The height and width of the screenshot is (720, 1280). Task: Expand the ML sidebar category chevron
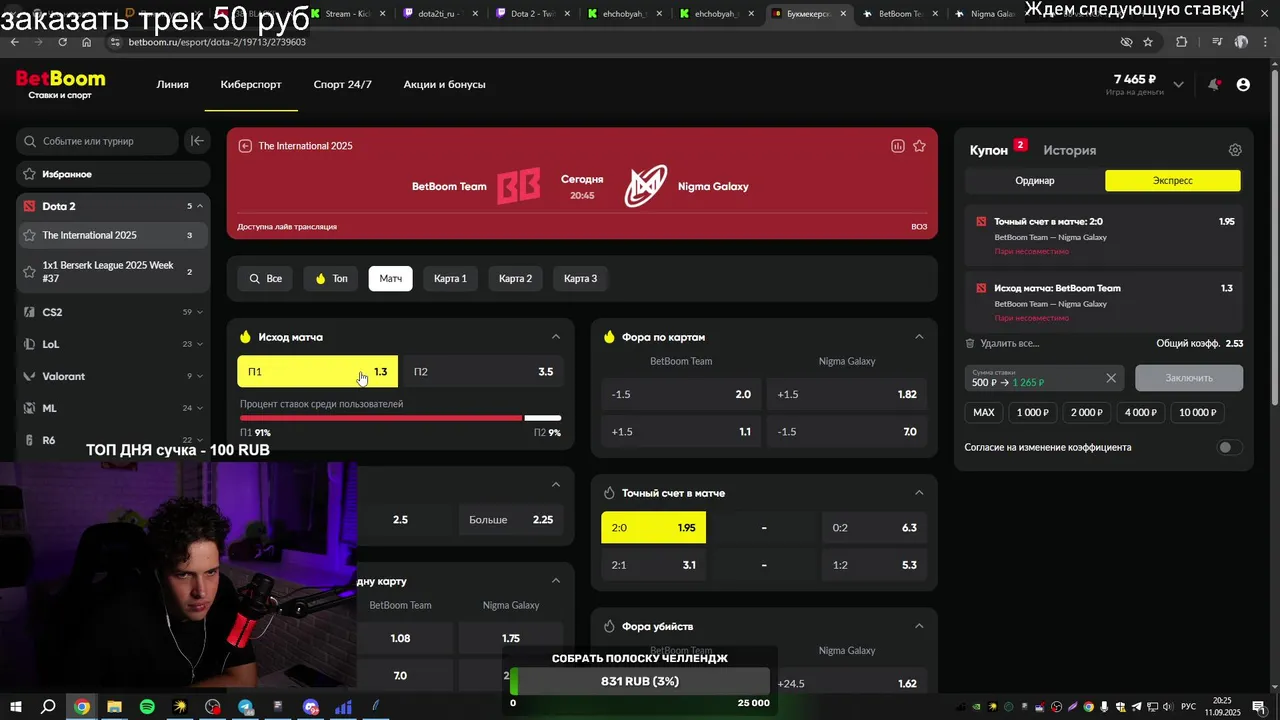(x=200, y=408)
